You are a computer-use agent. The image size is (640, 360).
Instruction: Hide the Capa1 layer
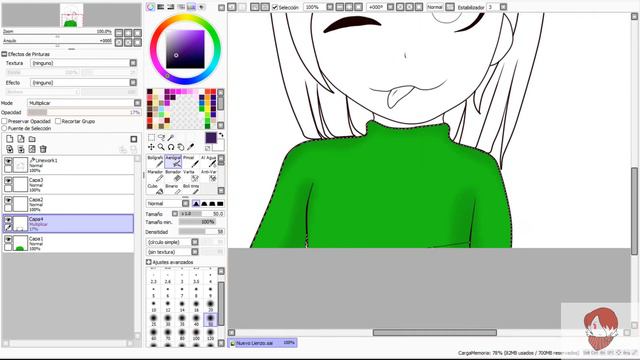click(8, 239)
